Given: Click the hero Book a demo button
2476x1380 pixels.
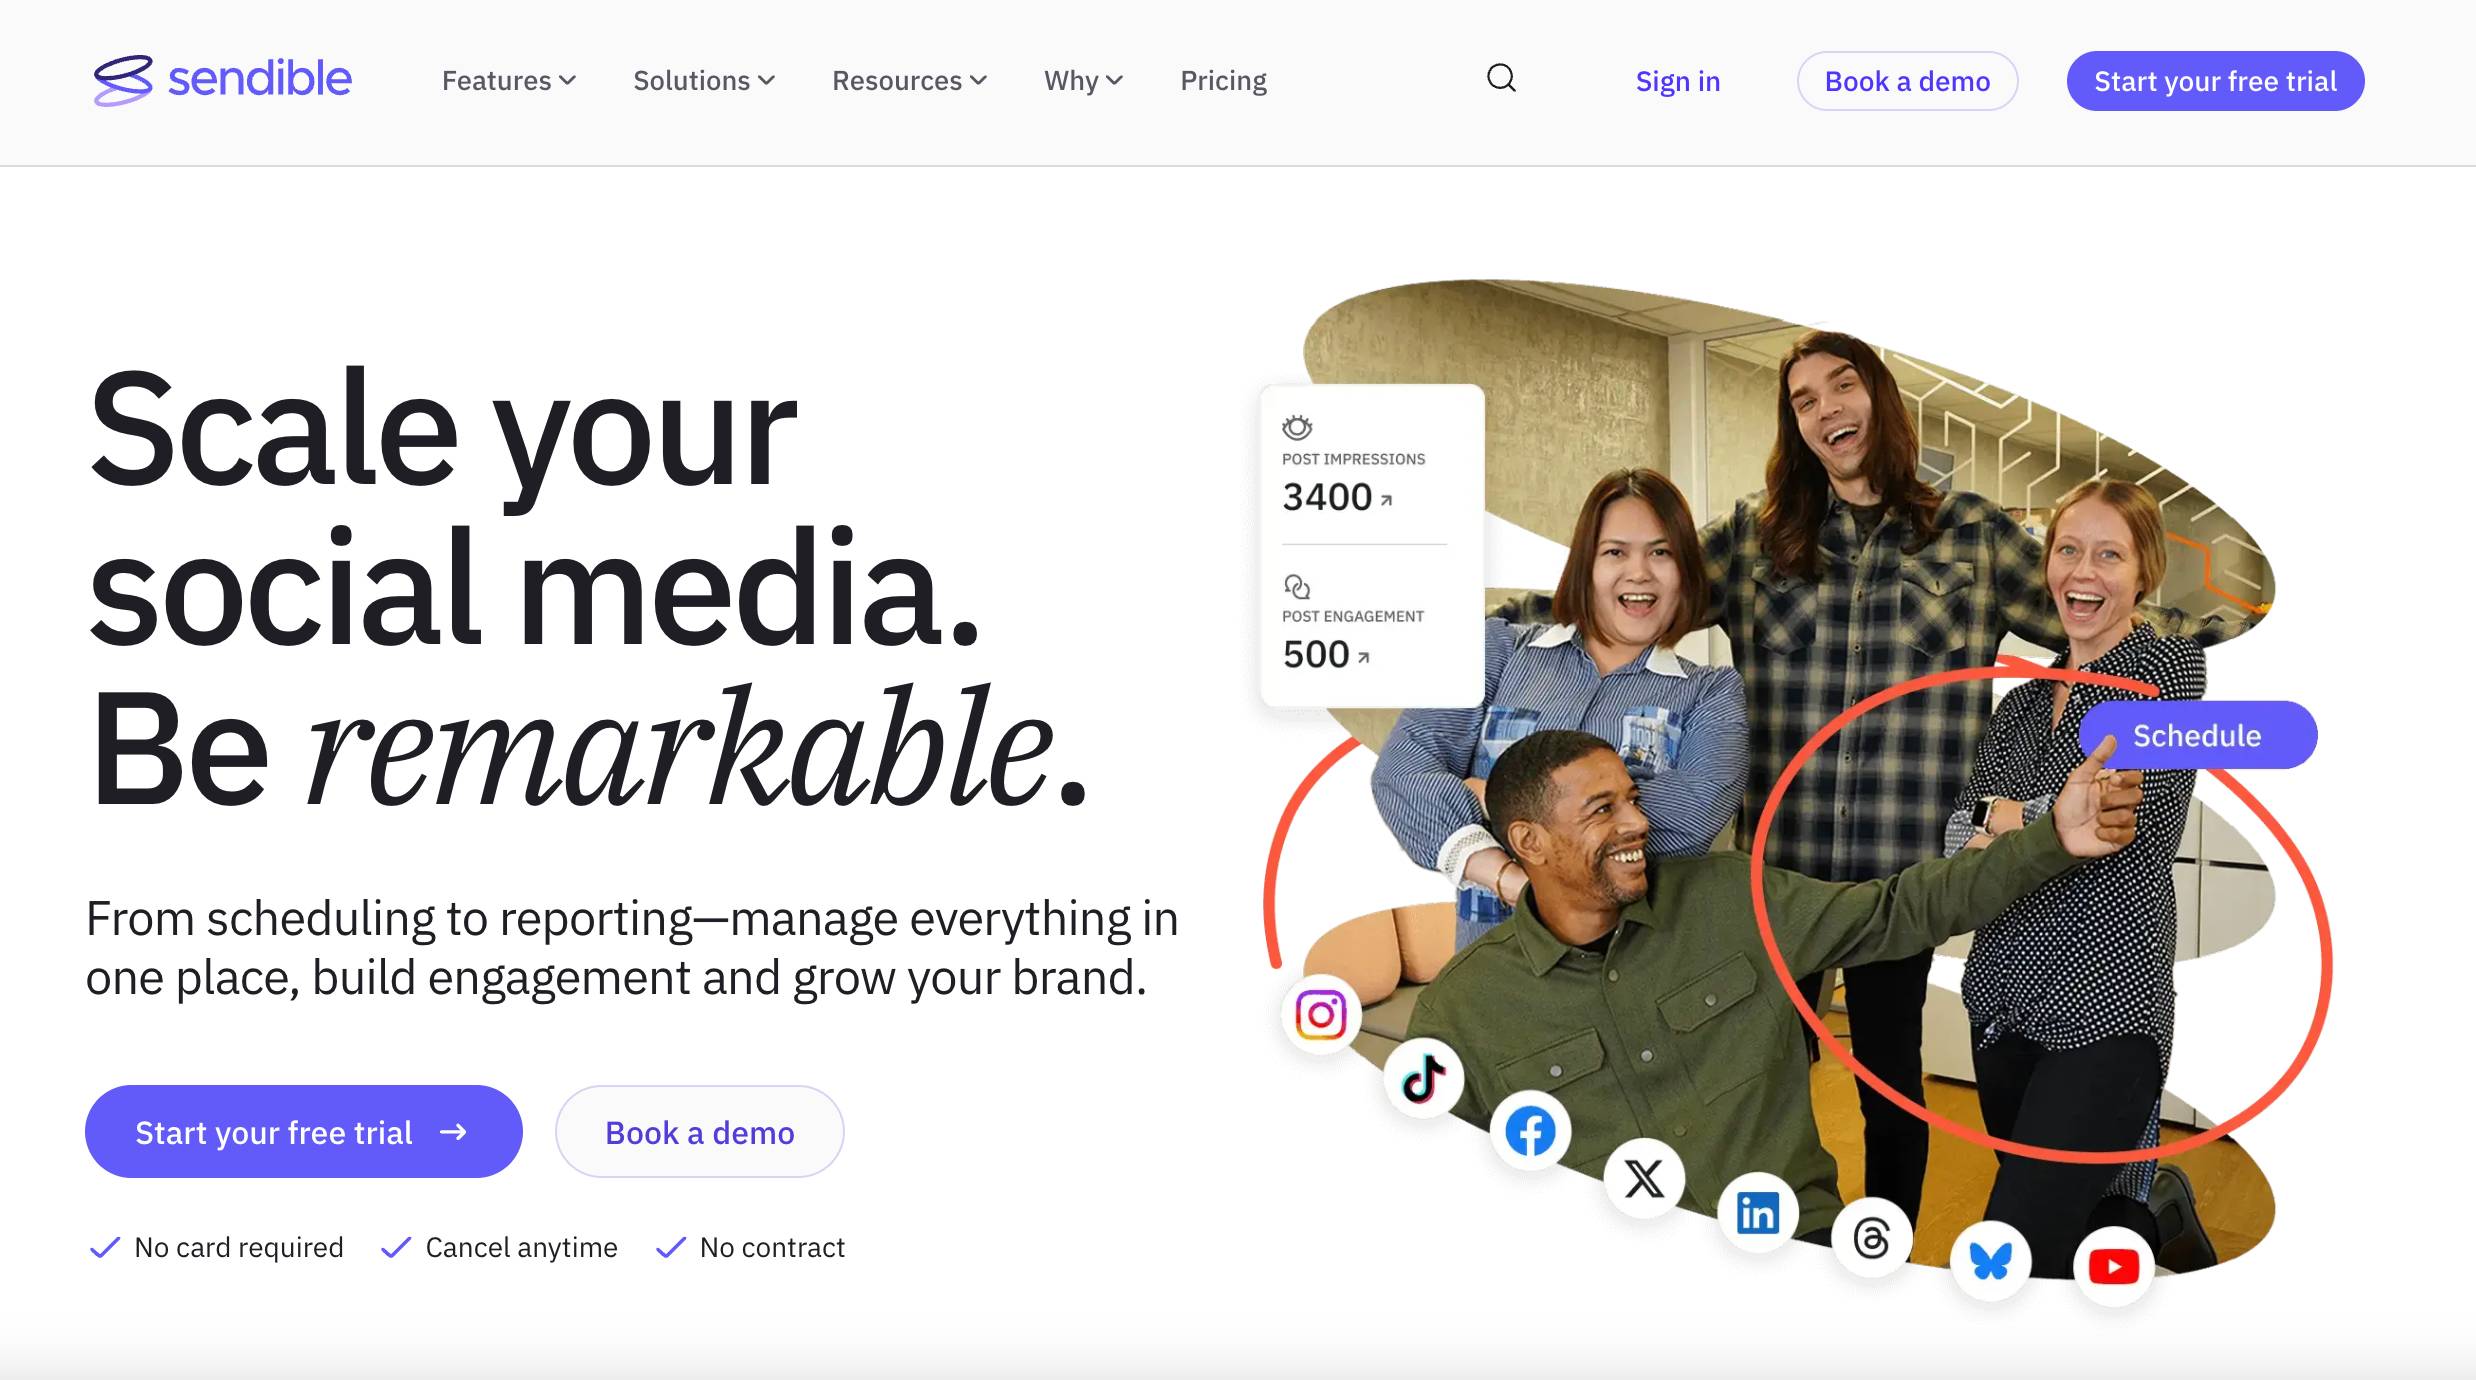Looking at the screenshot, I should pos(699,1131).
